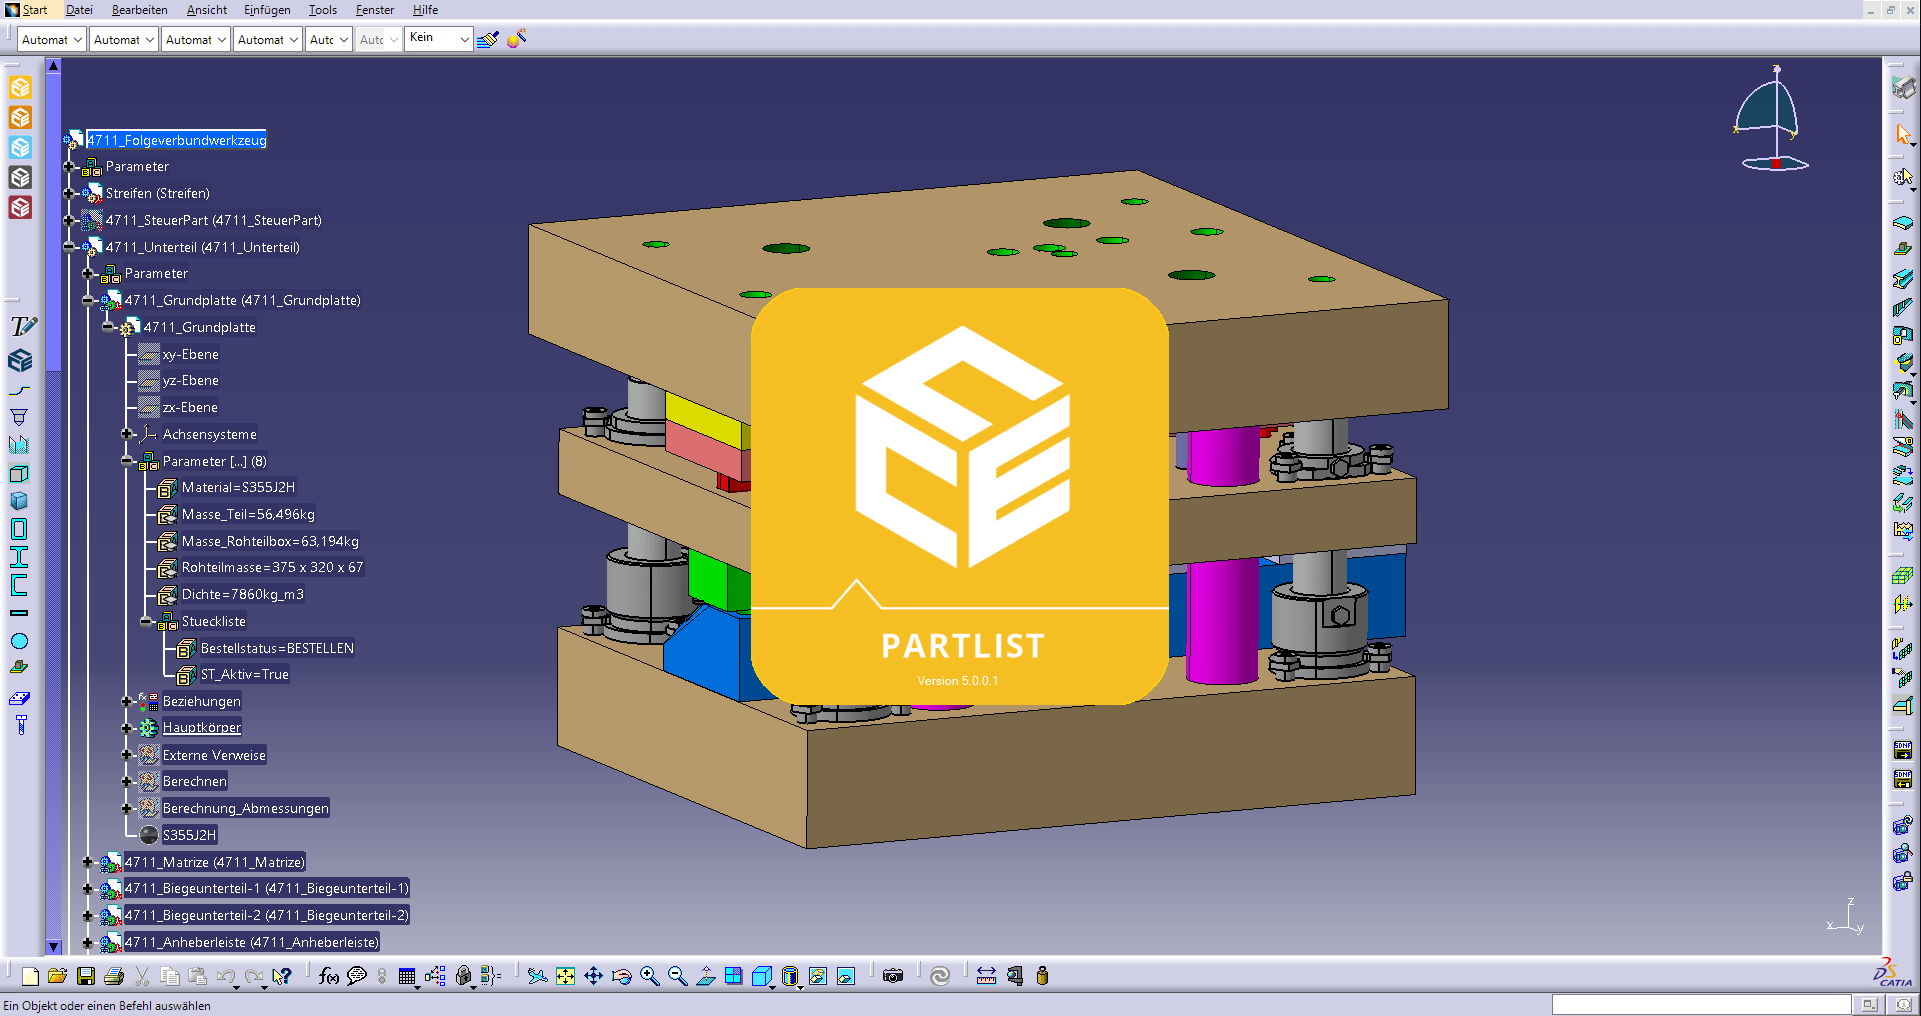Activate the What's This help cursor
The image size is (1921, 1016).
coord(282,976)
